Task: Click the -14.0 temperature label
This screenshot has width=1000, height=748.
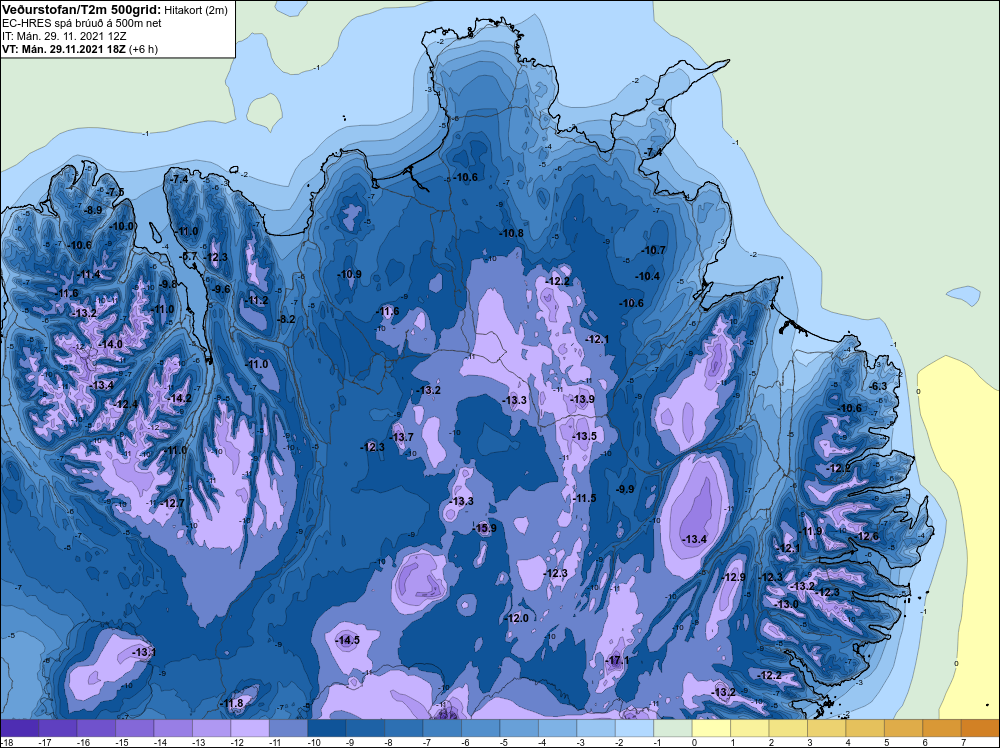Action: pyautogui.click(x=110, y=344)
